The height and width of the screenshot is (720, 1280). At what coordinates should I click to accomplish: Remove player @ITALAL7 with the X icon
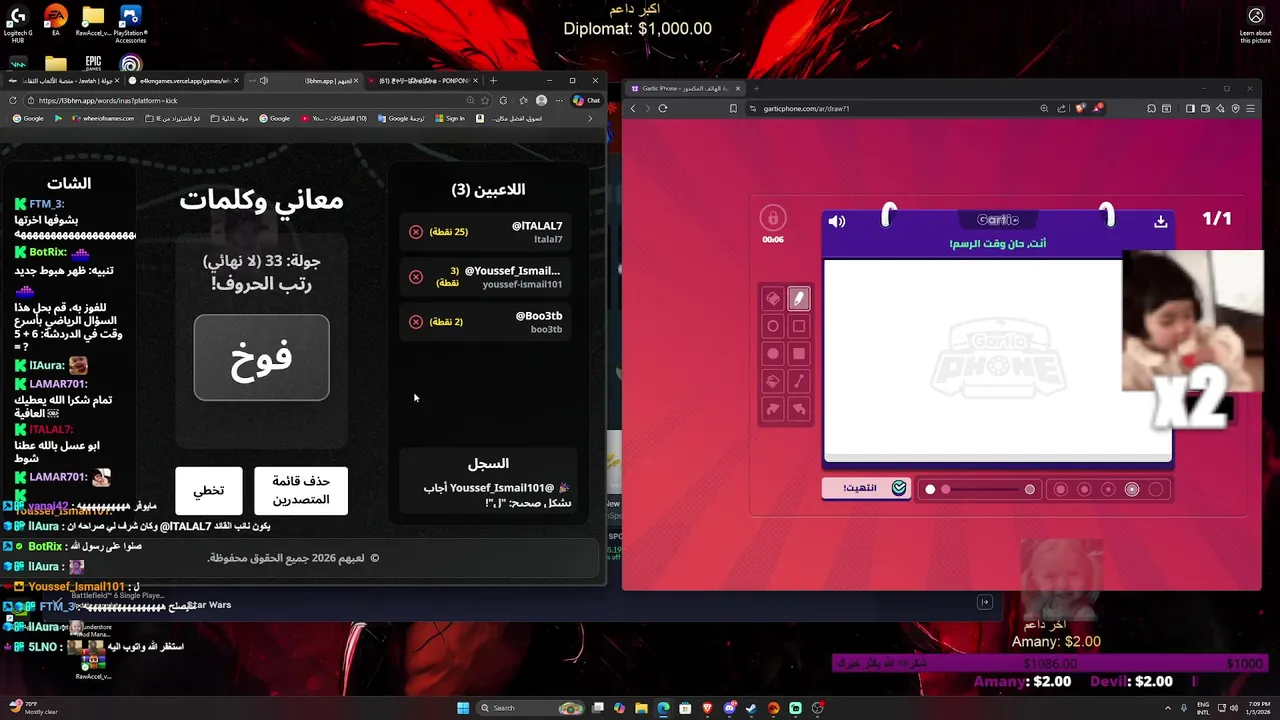(x=416, y=232)
